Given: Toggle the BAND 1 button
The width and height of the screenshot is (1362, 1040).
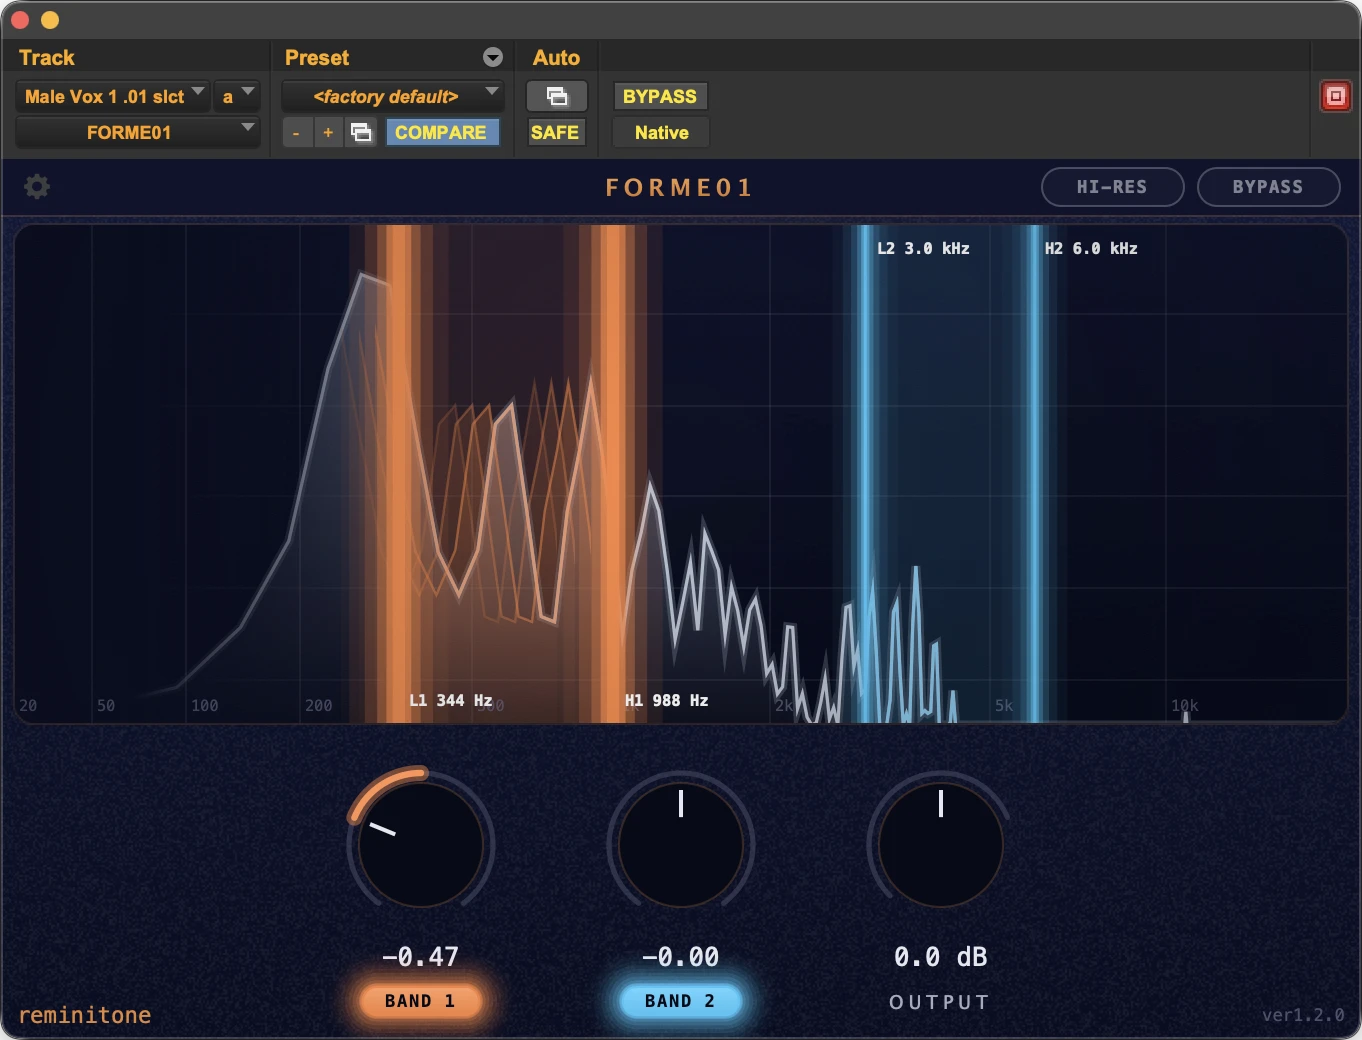Looking at the screenshot, I should (x=420, y=1001).
